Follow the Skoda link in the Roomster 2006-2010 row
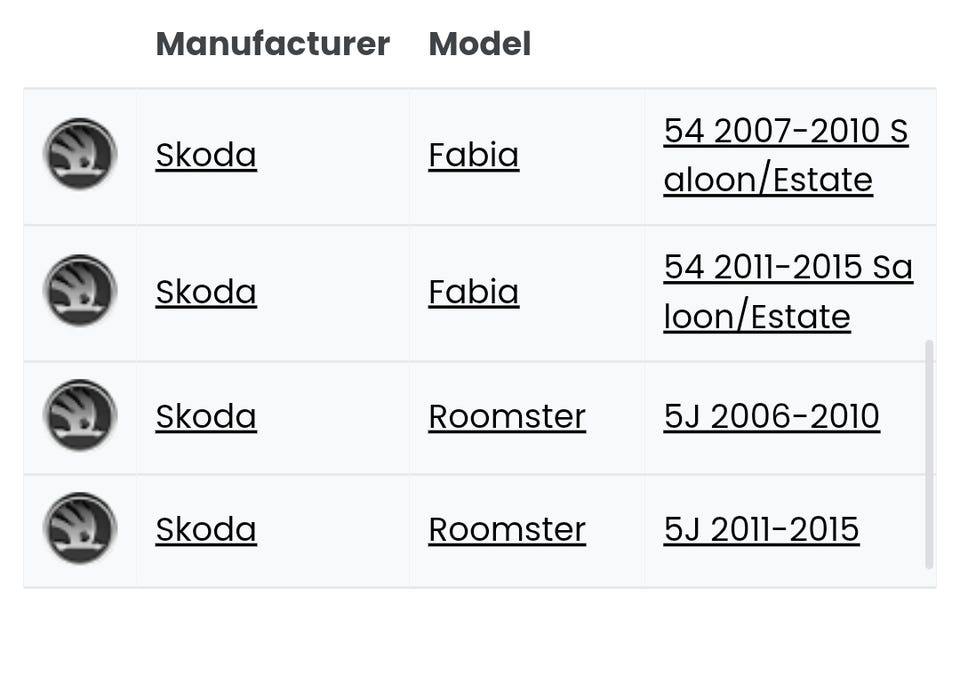This screenshot has width=960, height=676. point(206,417)
